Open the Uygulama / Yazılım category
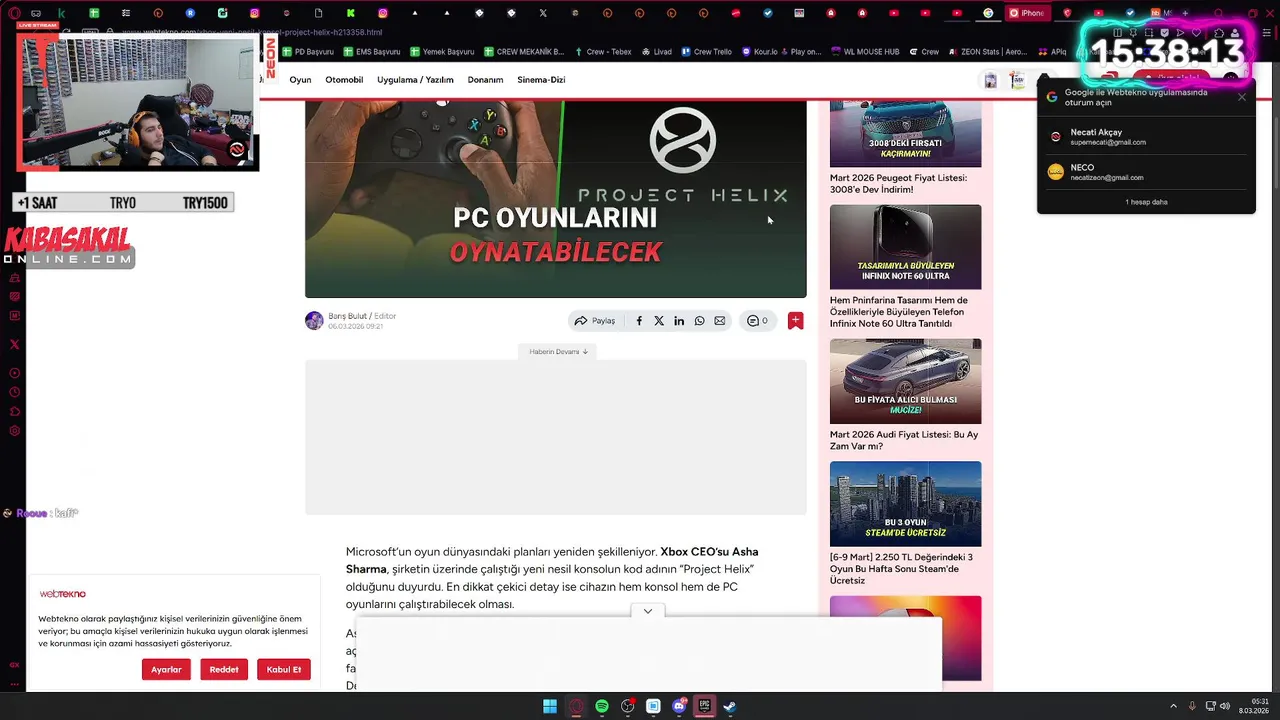Screen dimensions: 1280x720 coord(415,80)
